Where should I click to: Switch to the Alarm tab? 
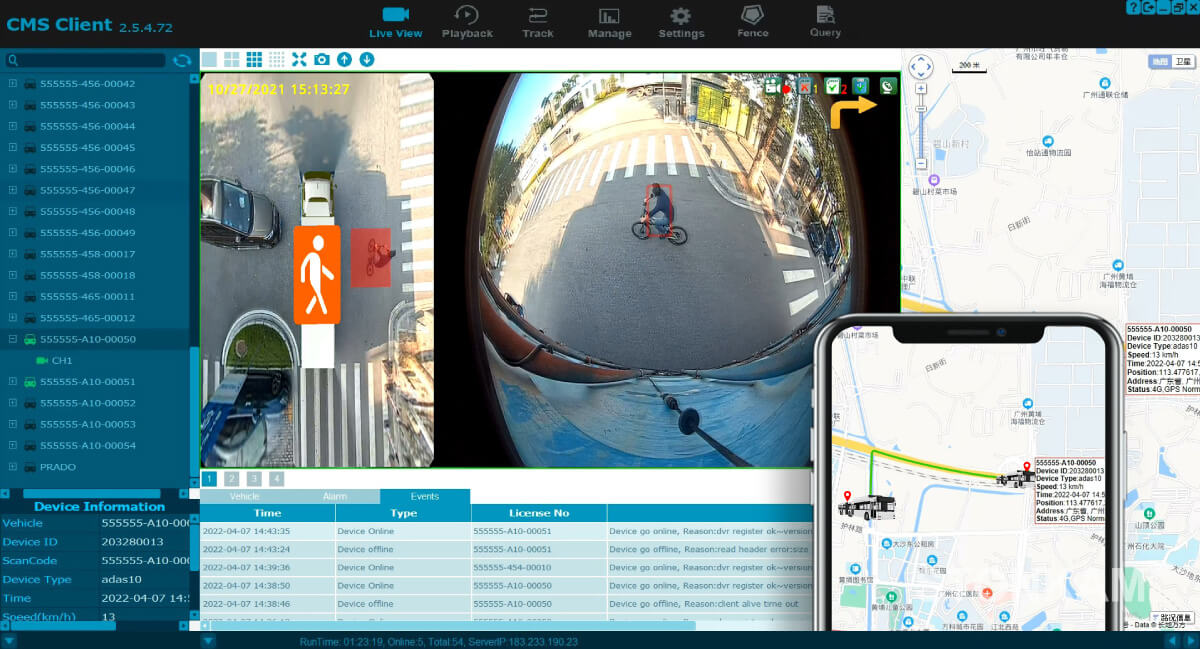coord(334,496)
